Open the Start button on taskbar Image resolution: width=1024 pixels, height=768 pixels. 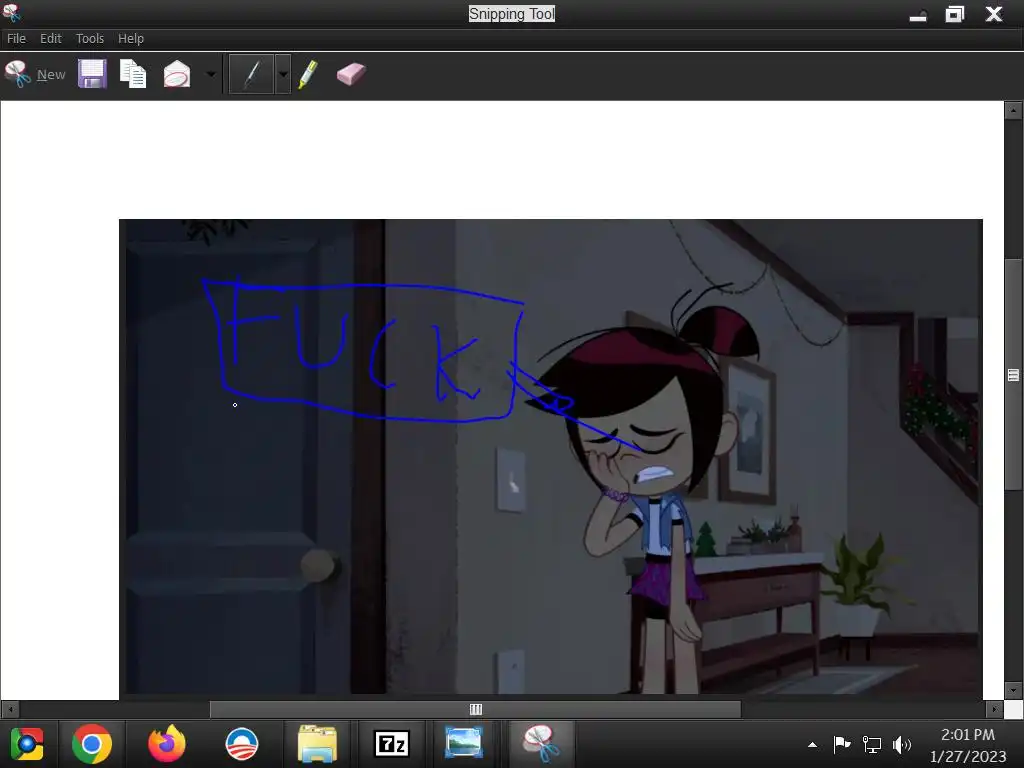pyautogui.click(x=27, y=744)
